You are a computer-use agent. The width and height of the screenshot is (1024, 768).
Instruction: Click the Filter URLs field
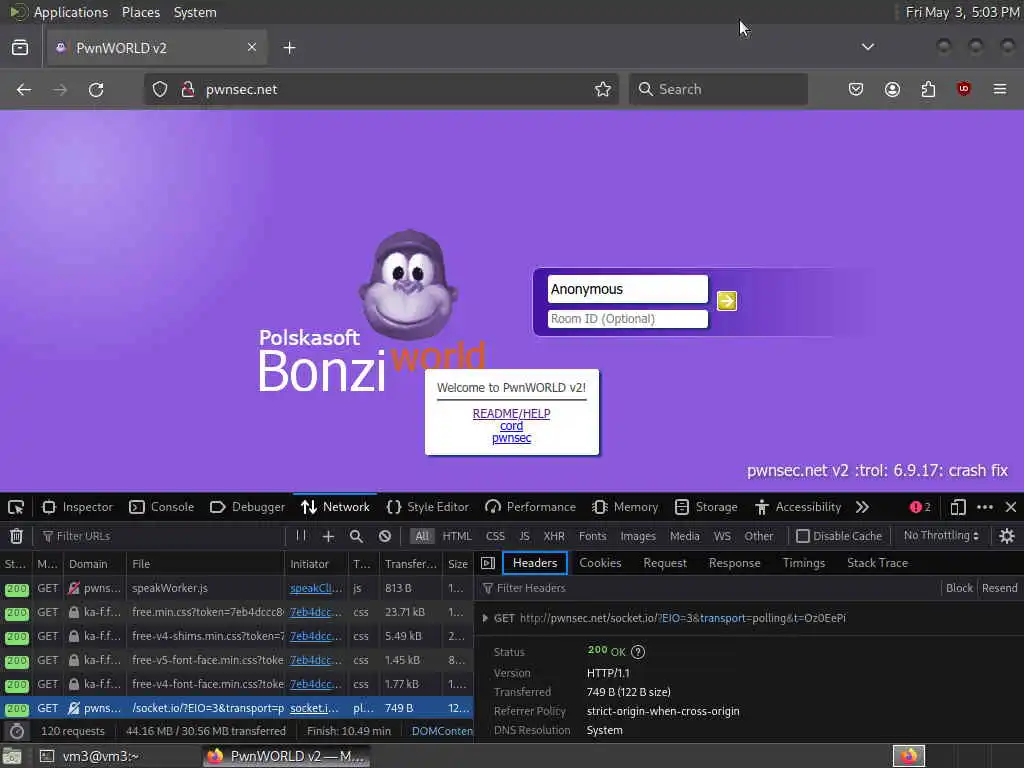coord(161,536)
